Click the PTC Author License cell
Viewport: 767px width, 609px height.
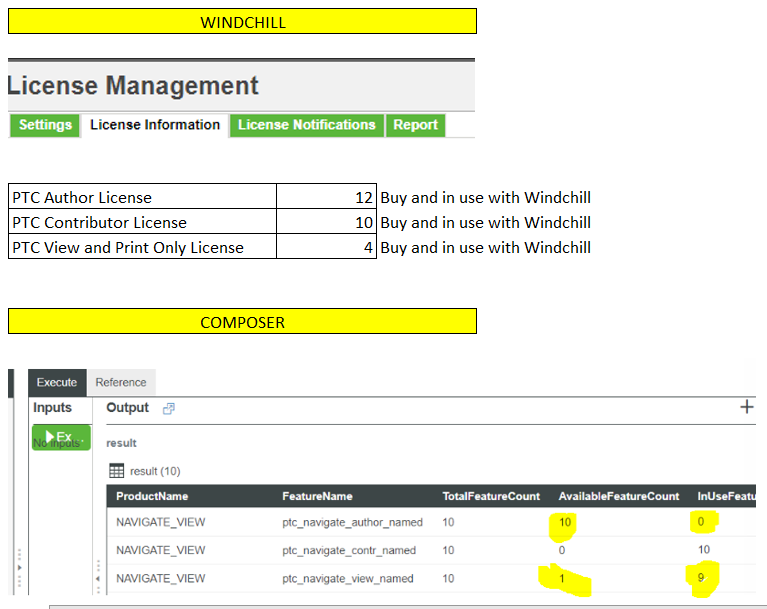142,197
